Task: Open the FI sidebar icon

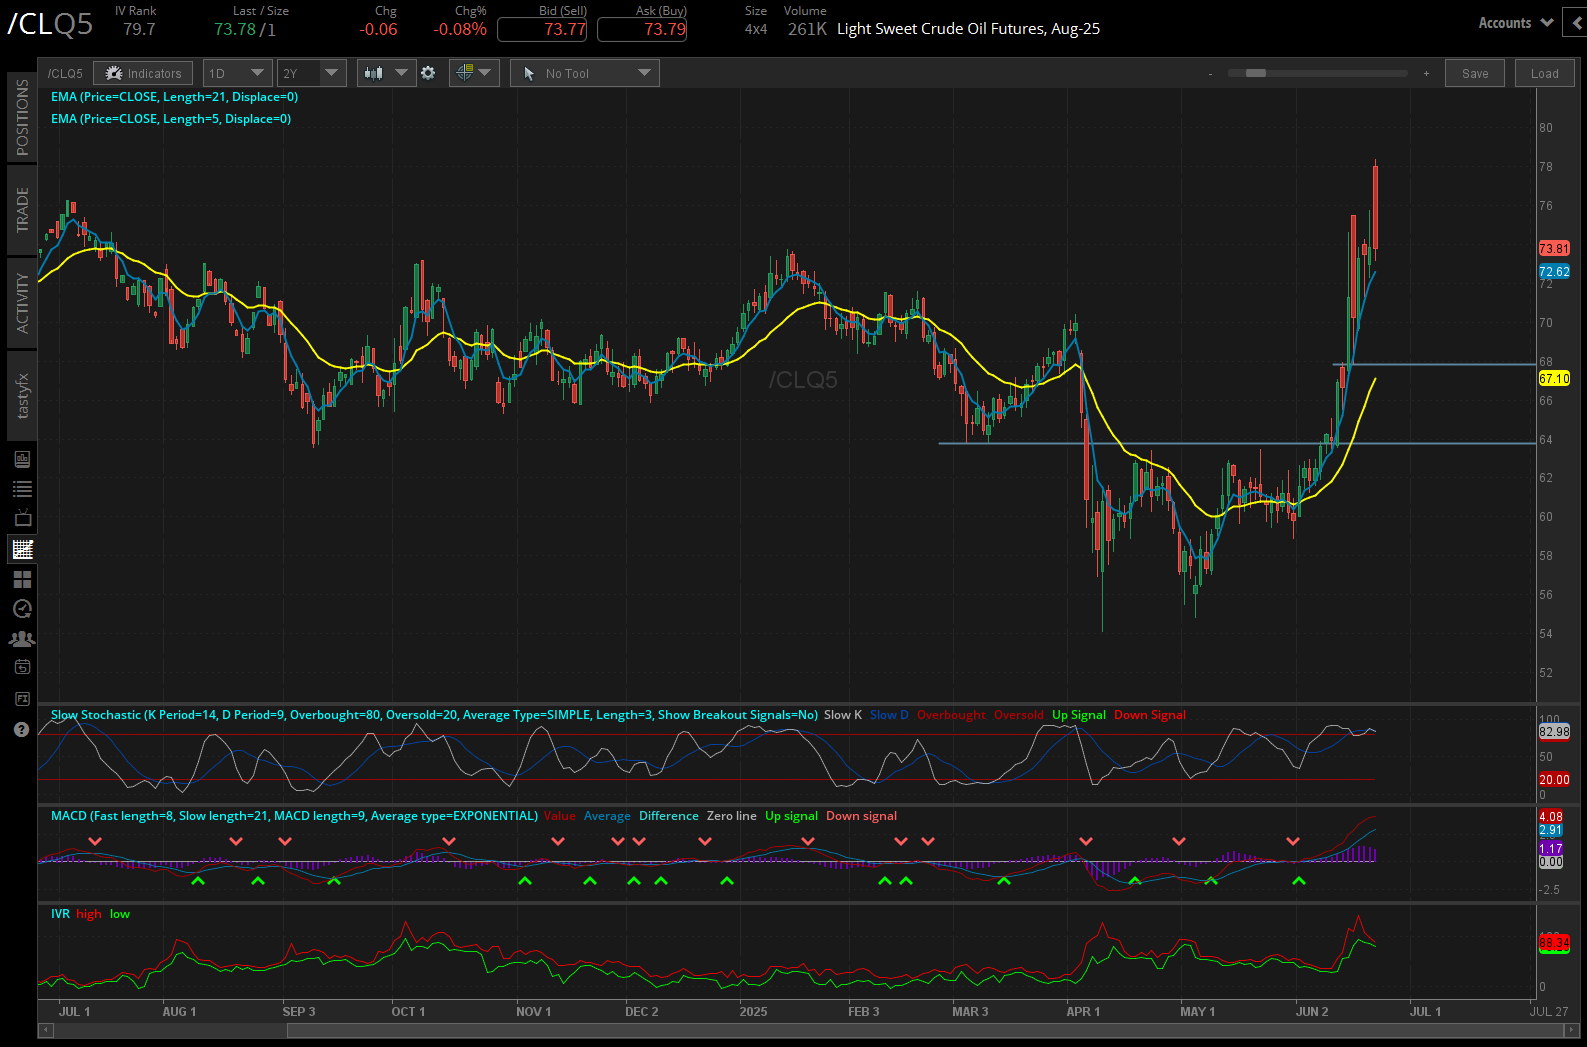Action: [22, 698]
